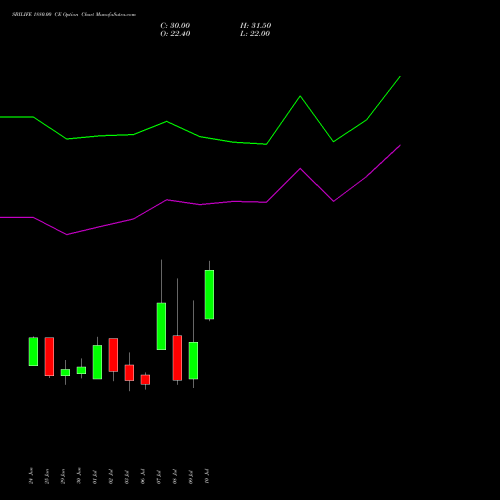The width and height of the screenshot is (500, 500).
Task: Select the 03 Jul date label
Action: pos(127,476)
